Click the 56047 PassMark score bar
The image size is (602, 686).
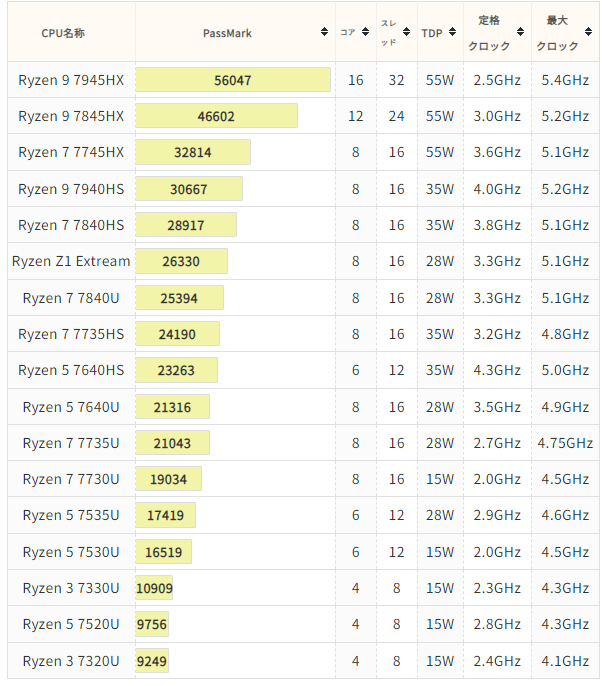pyautogui.click(x=233, y=80)
